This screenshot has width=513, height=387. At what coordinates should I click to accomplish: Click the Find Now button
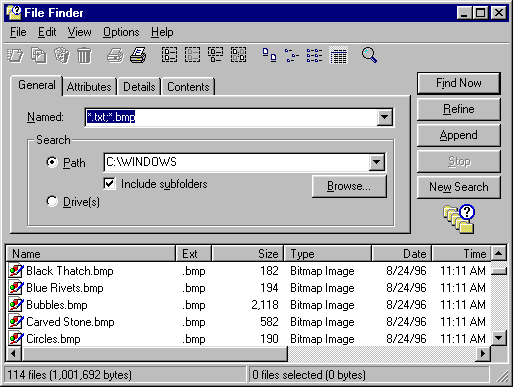(459, 83)
